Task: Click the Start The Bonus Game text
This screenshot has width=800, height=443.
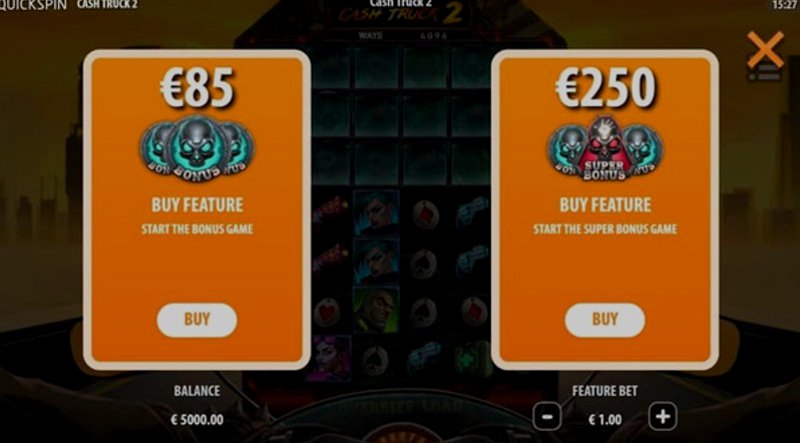Action: [197, 229]
